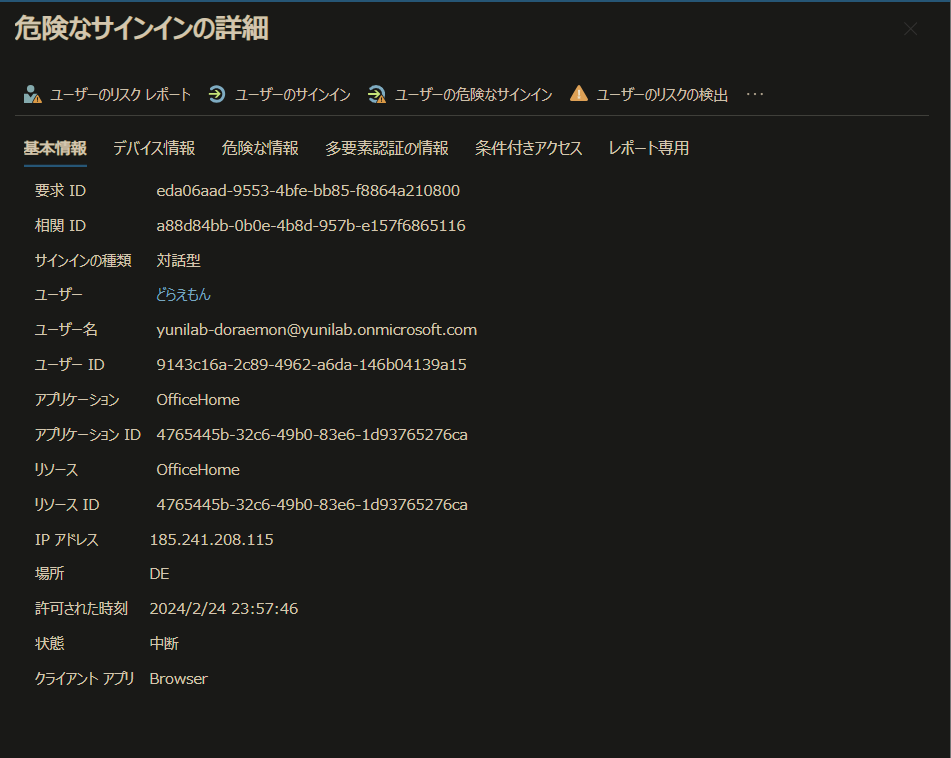This screenshot has width=951, height=758.
Task: Click the リソース ID value 4765445b
Action: click(x=312, y=505)
